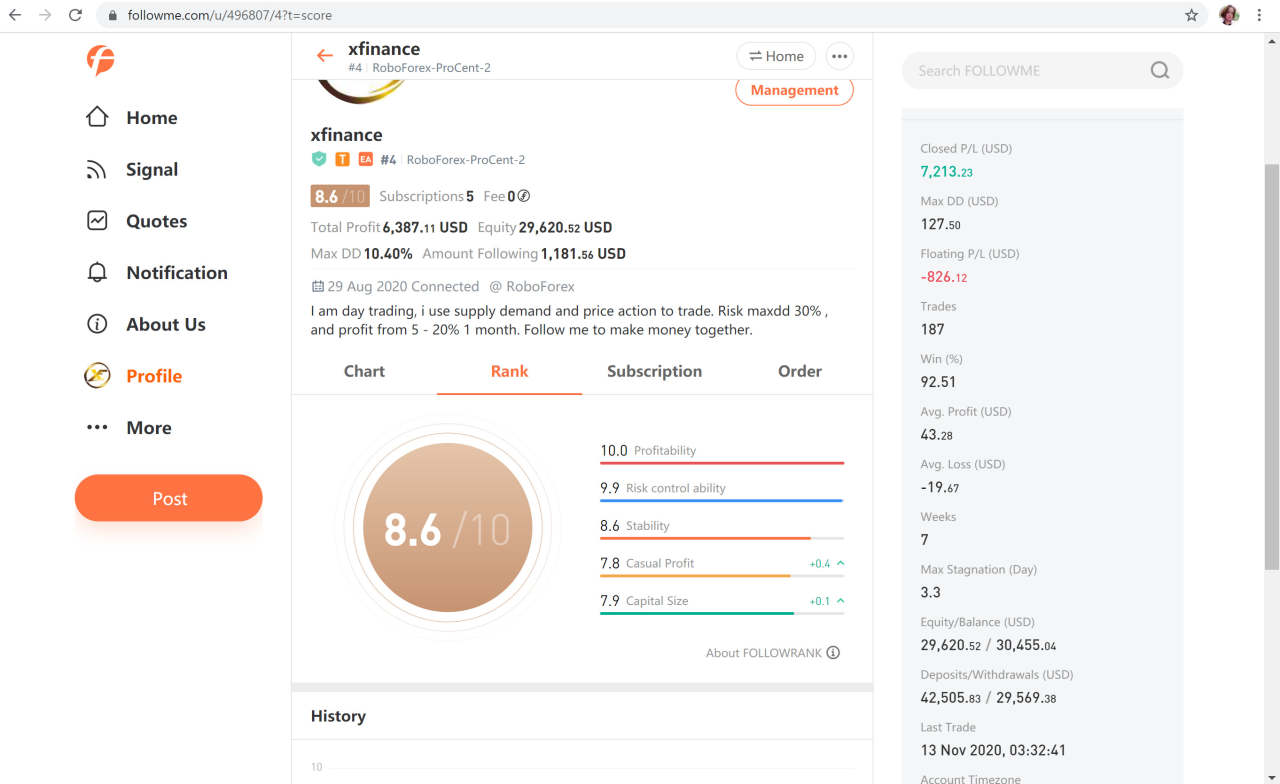
Task: Go back in browser history
Action: pos(15,15)
